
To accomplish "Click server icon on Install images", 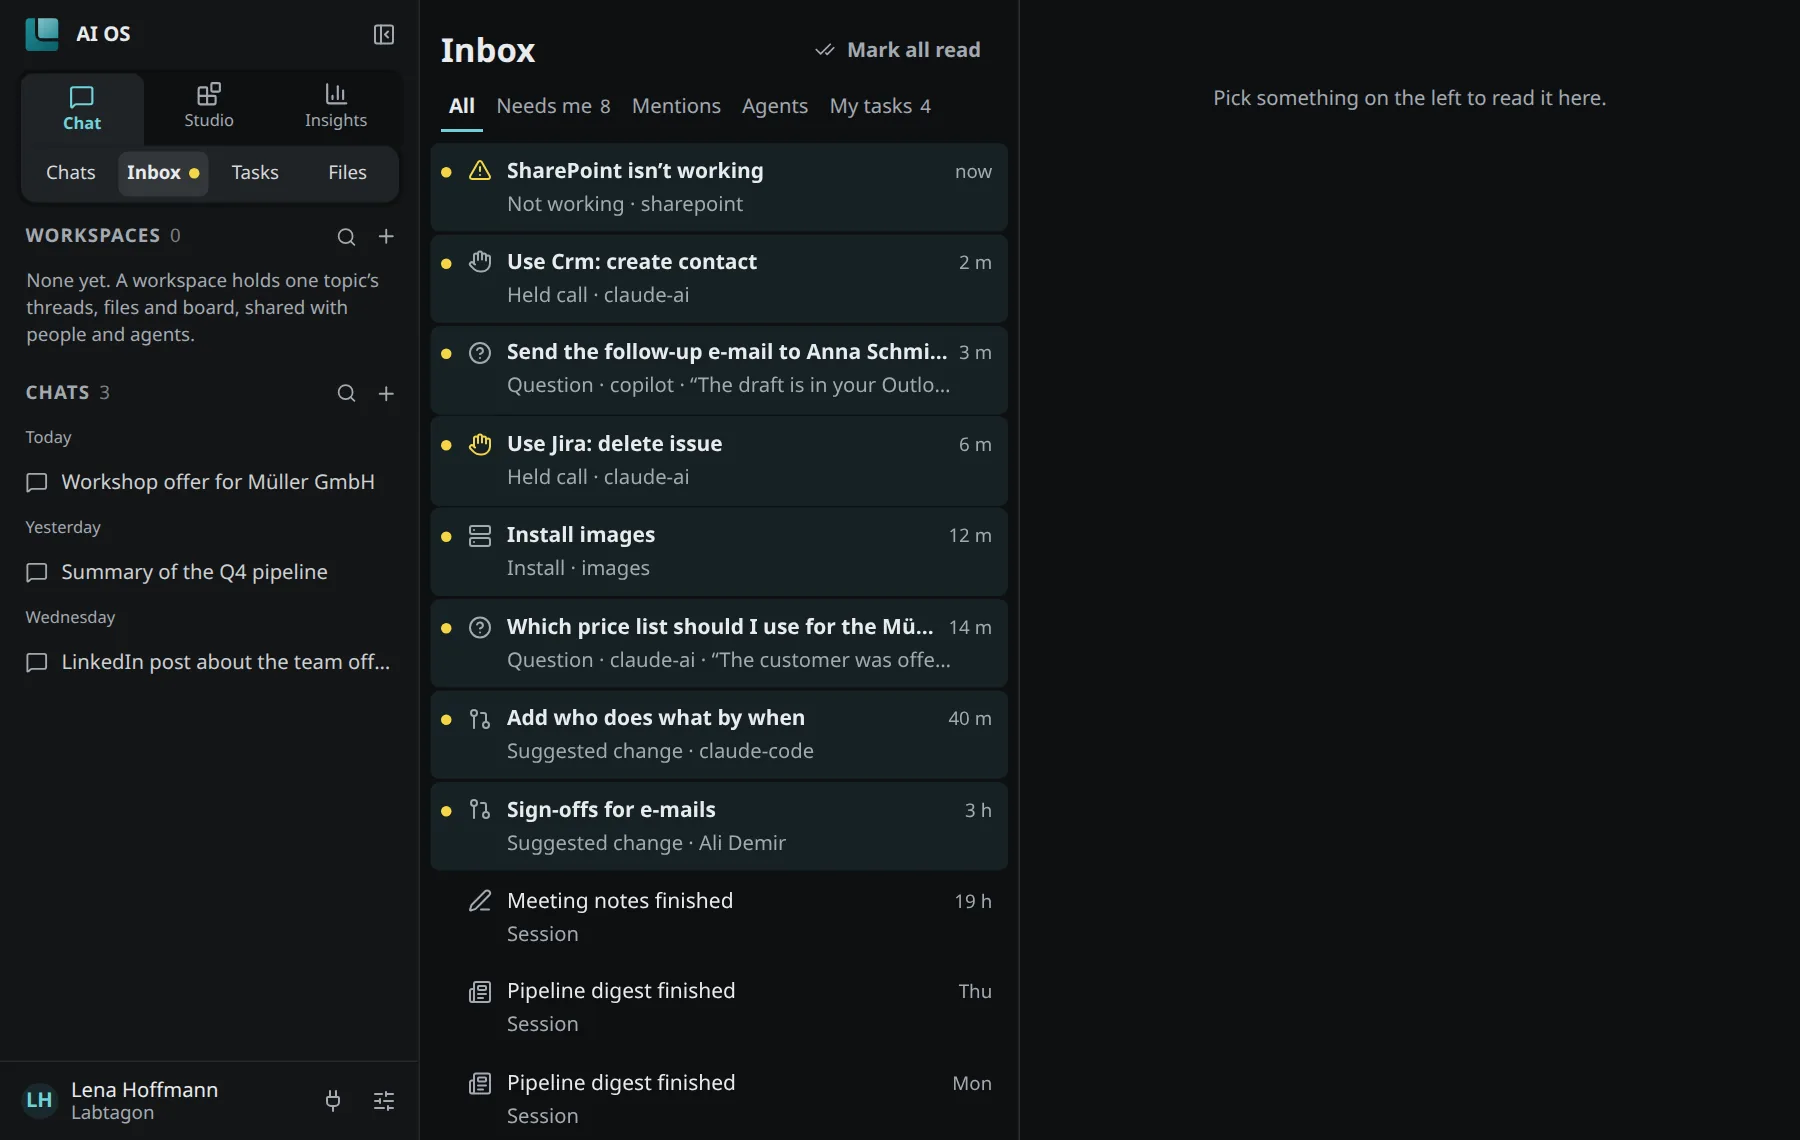I will point(480,536).
